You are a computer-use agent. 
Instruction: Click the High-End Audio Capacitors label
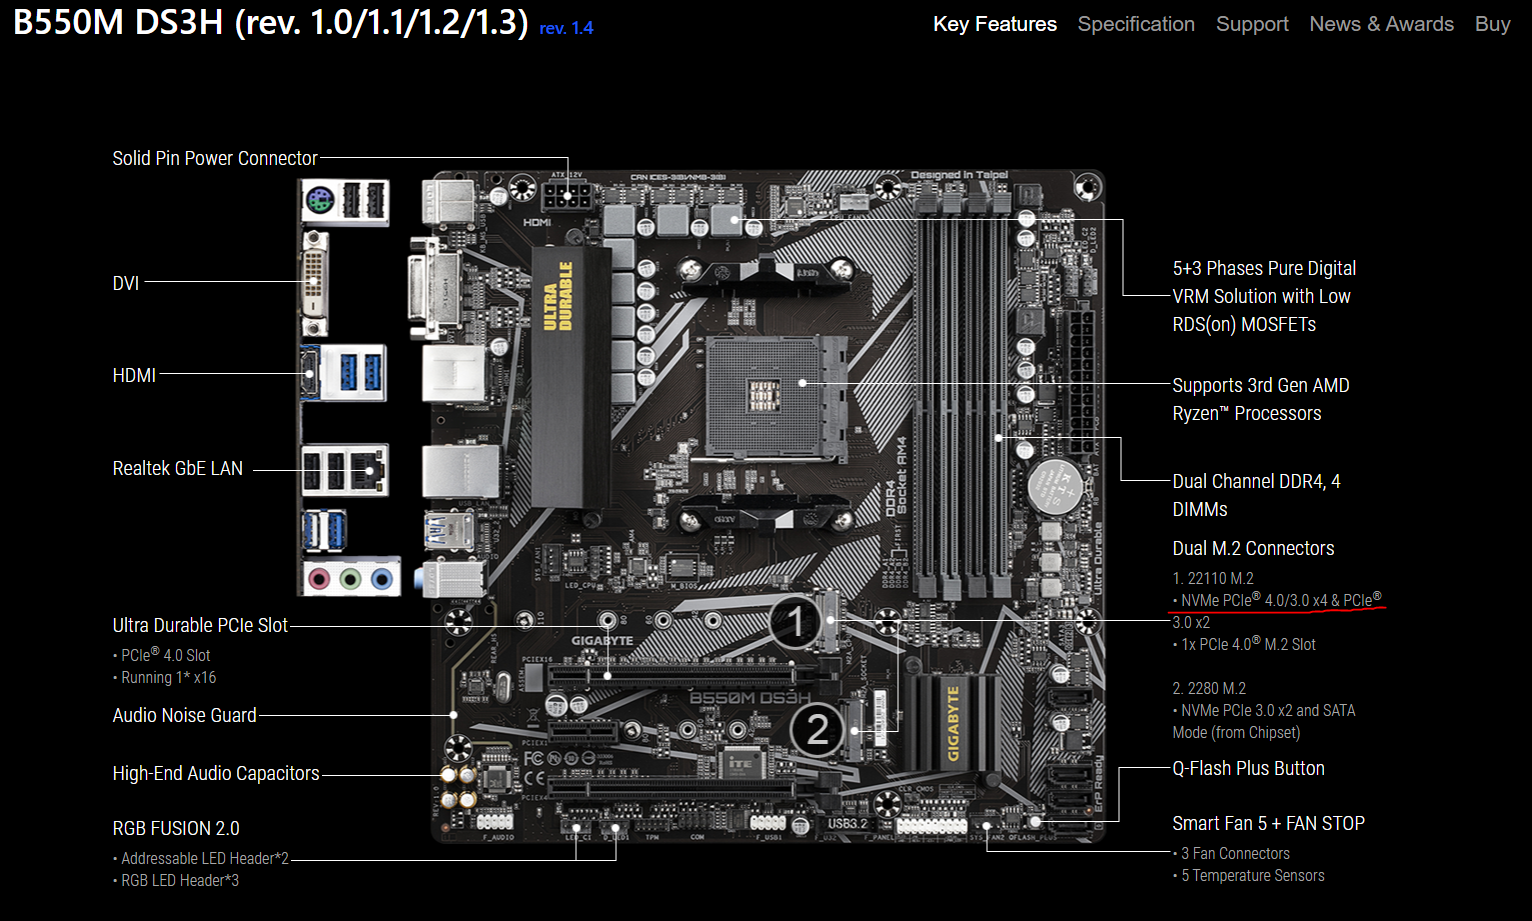216,773
